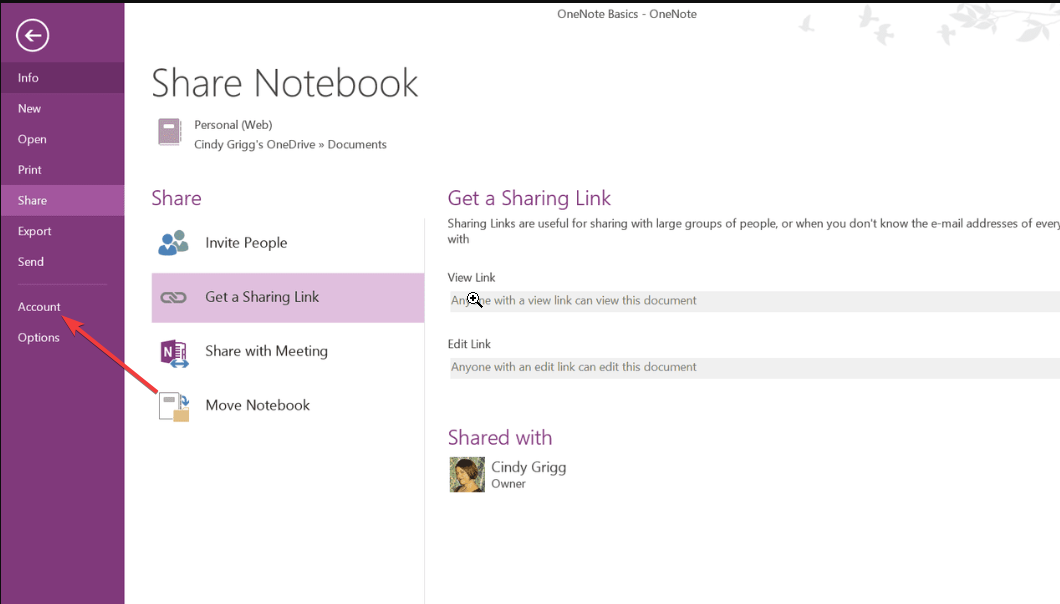The image size is (1060, 604).
Task: Click the View Link label
Action: (x=471, y=277)
